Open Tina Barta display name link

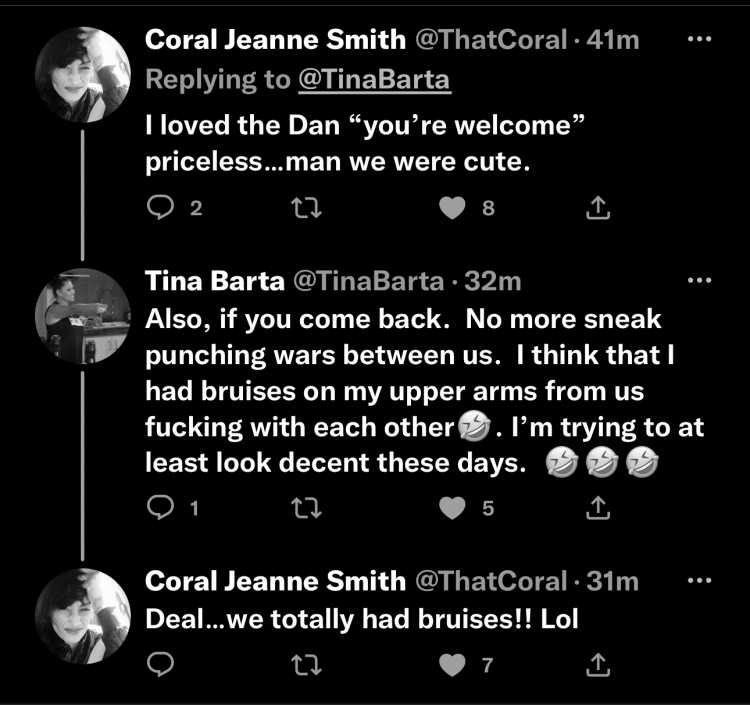coord(215,280)
